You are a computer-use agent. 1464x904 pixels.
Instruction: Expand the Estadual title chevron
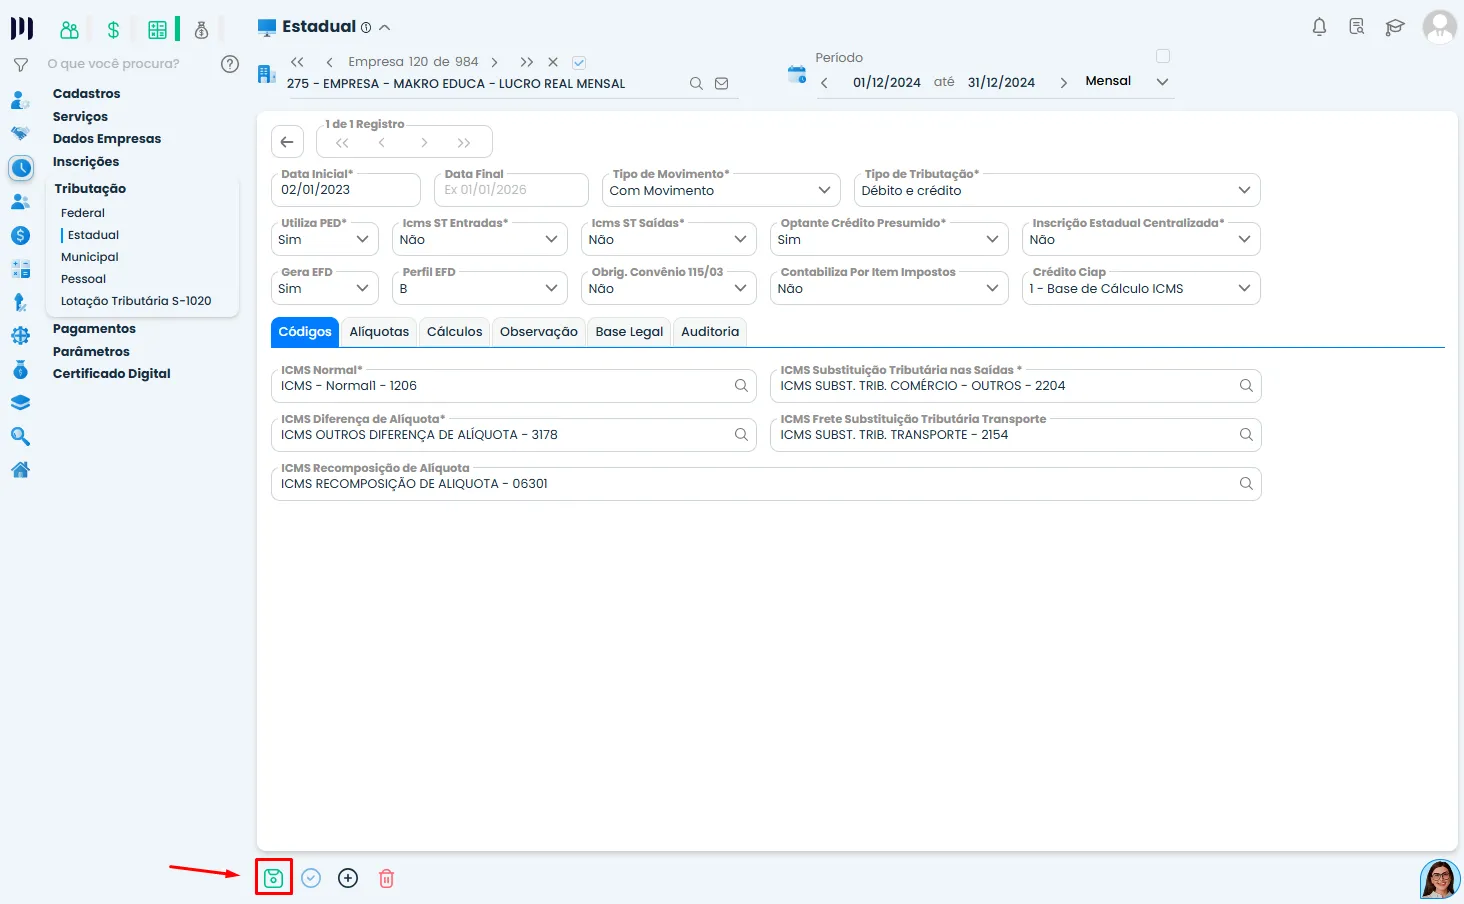click(x=385, y=28)
